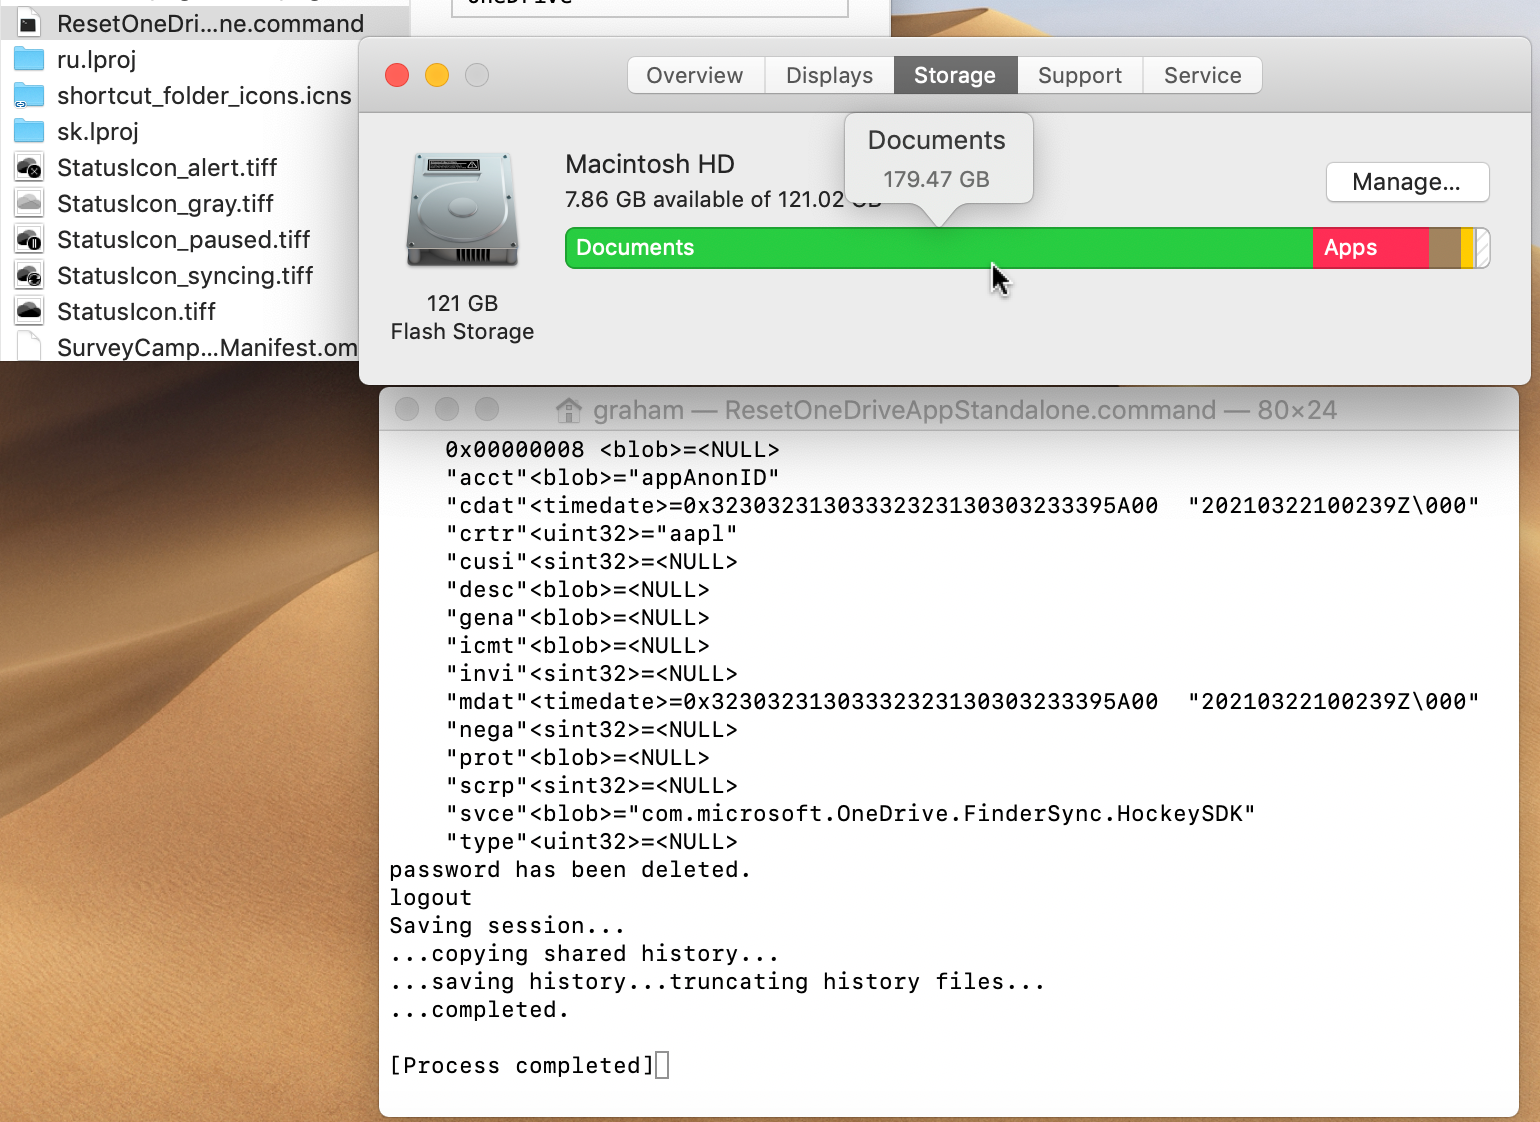Switch to the Displays tab
The height and width of the screenshot is (1122, 1540).
point(829,75)
